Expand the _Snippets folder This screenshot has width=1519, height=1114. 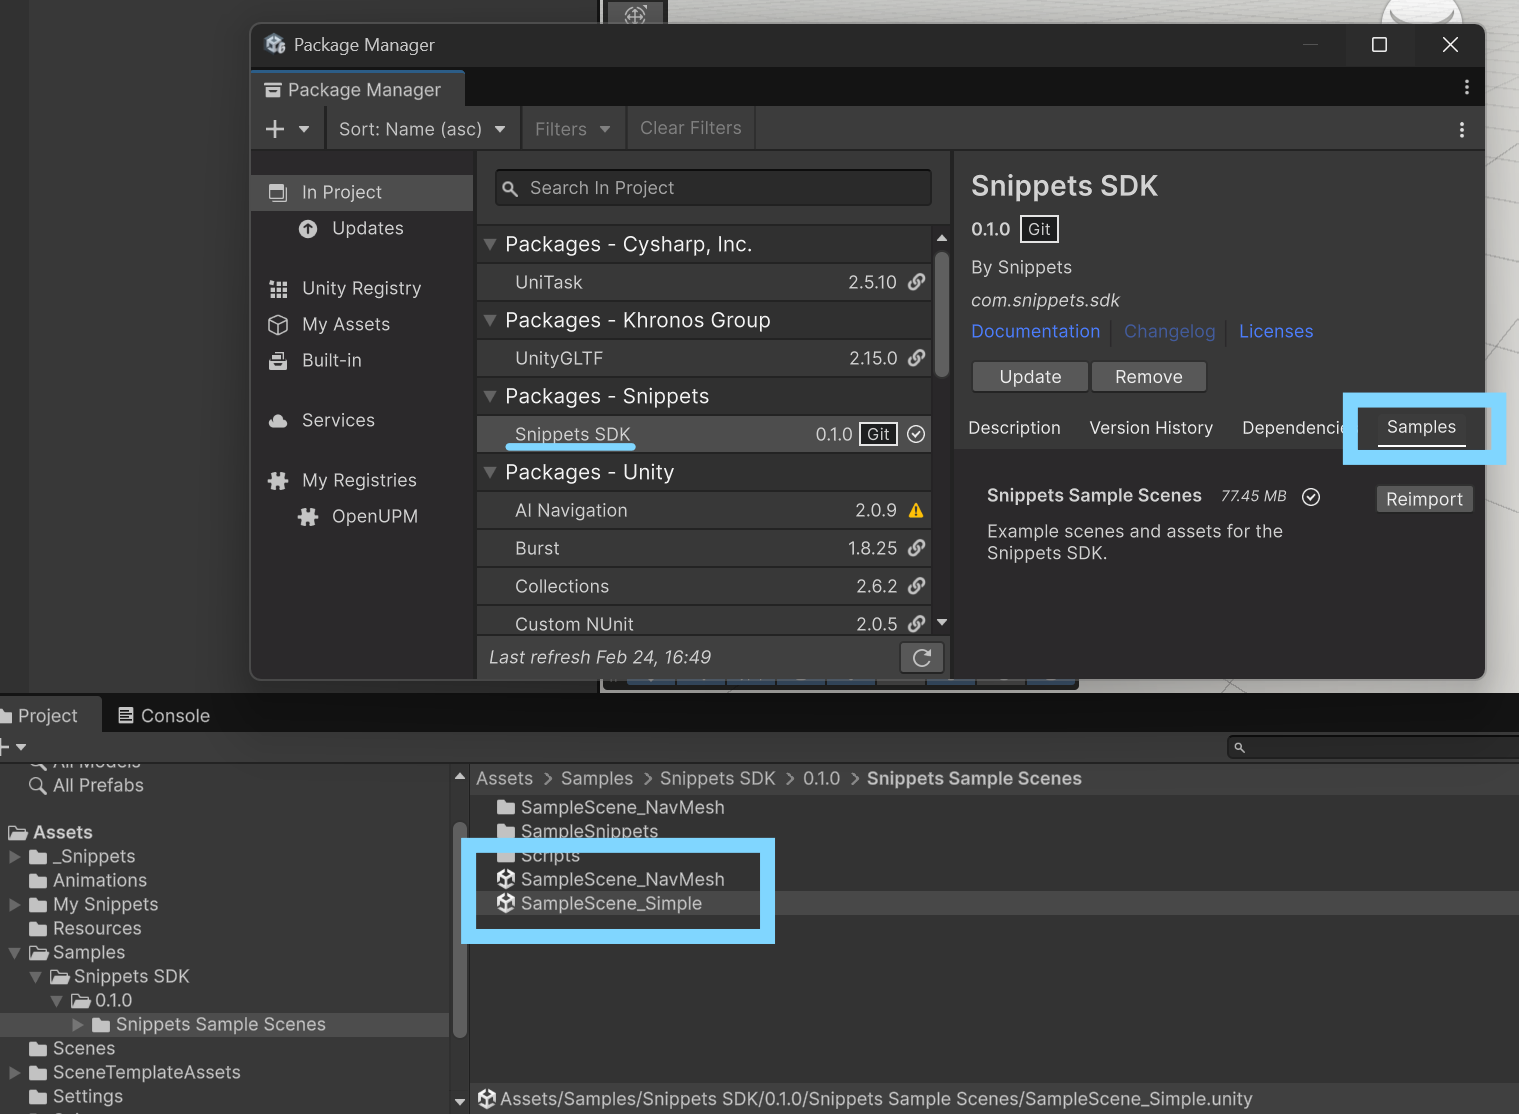[x=15, y=857]
